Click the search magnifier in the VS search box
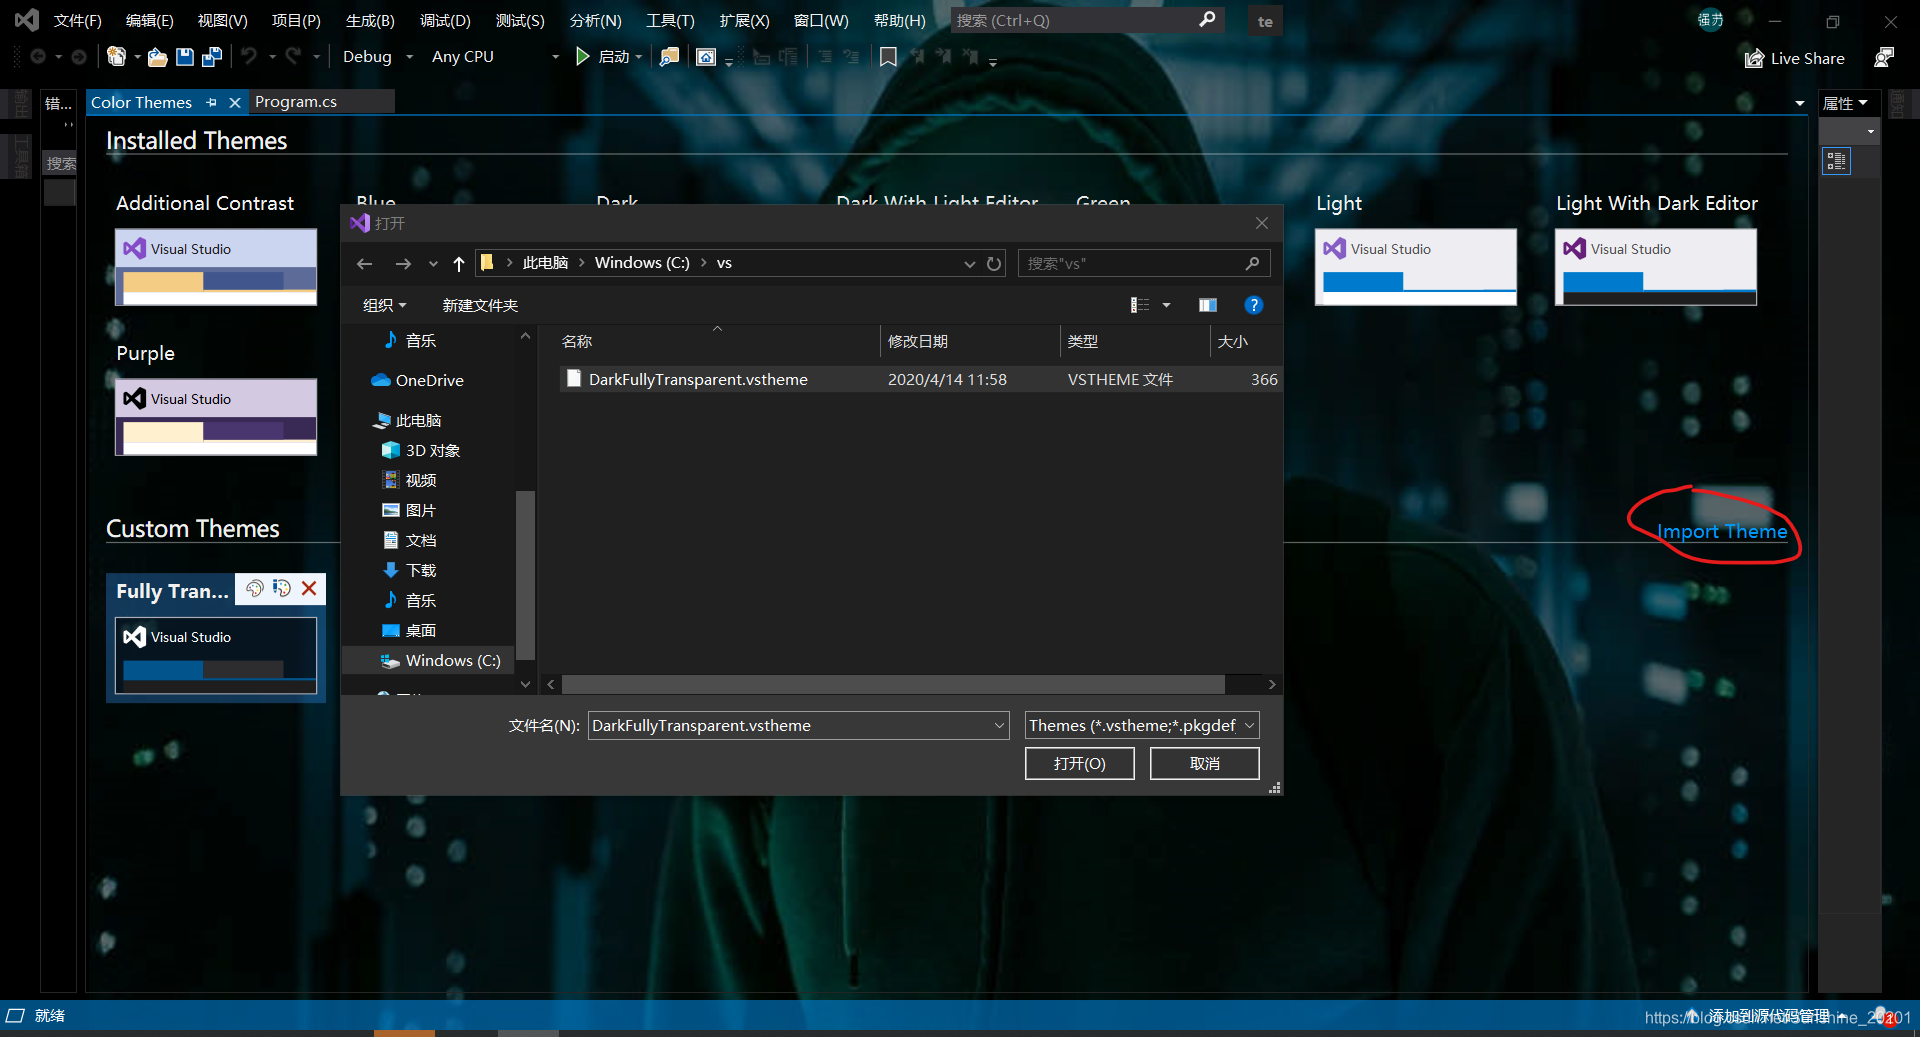 pos(1207,20)
